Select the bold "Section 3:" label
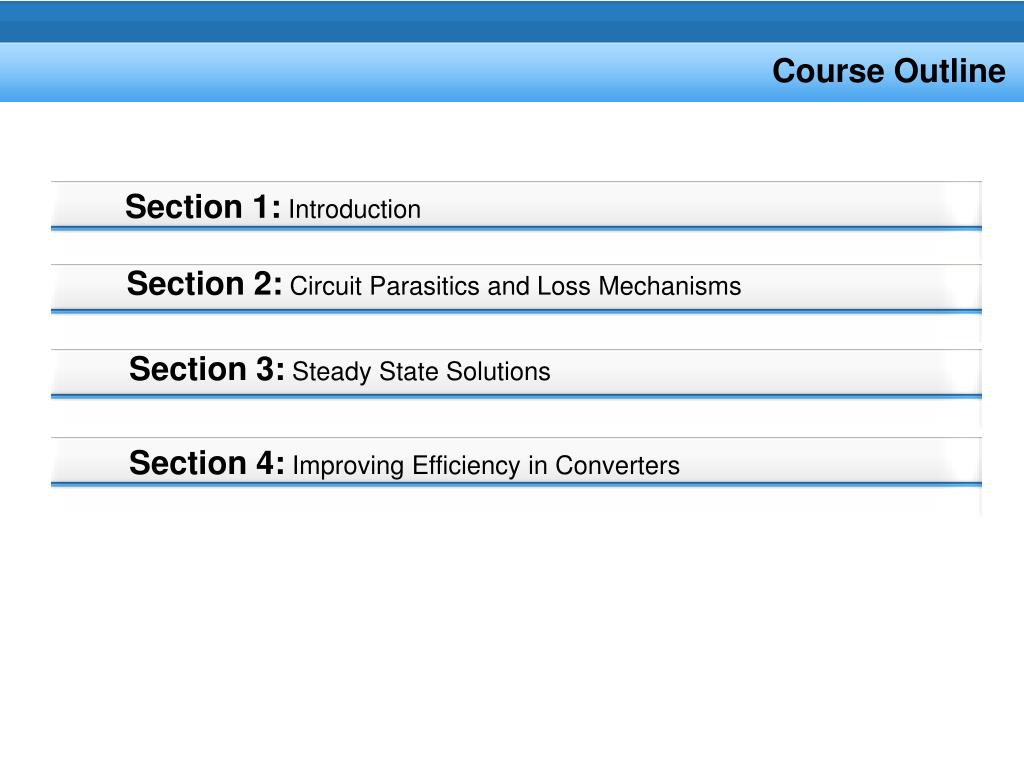1024x768 pixels. pyautogui.click(x=207, y=369)
